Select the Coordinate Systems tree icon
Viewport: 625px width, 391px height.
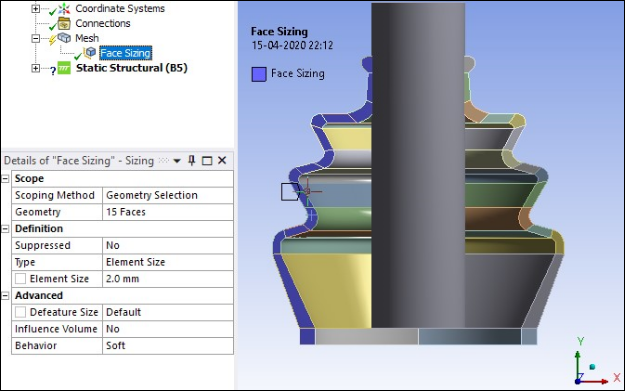tap(64, 8)
